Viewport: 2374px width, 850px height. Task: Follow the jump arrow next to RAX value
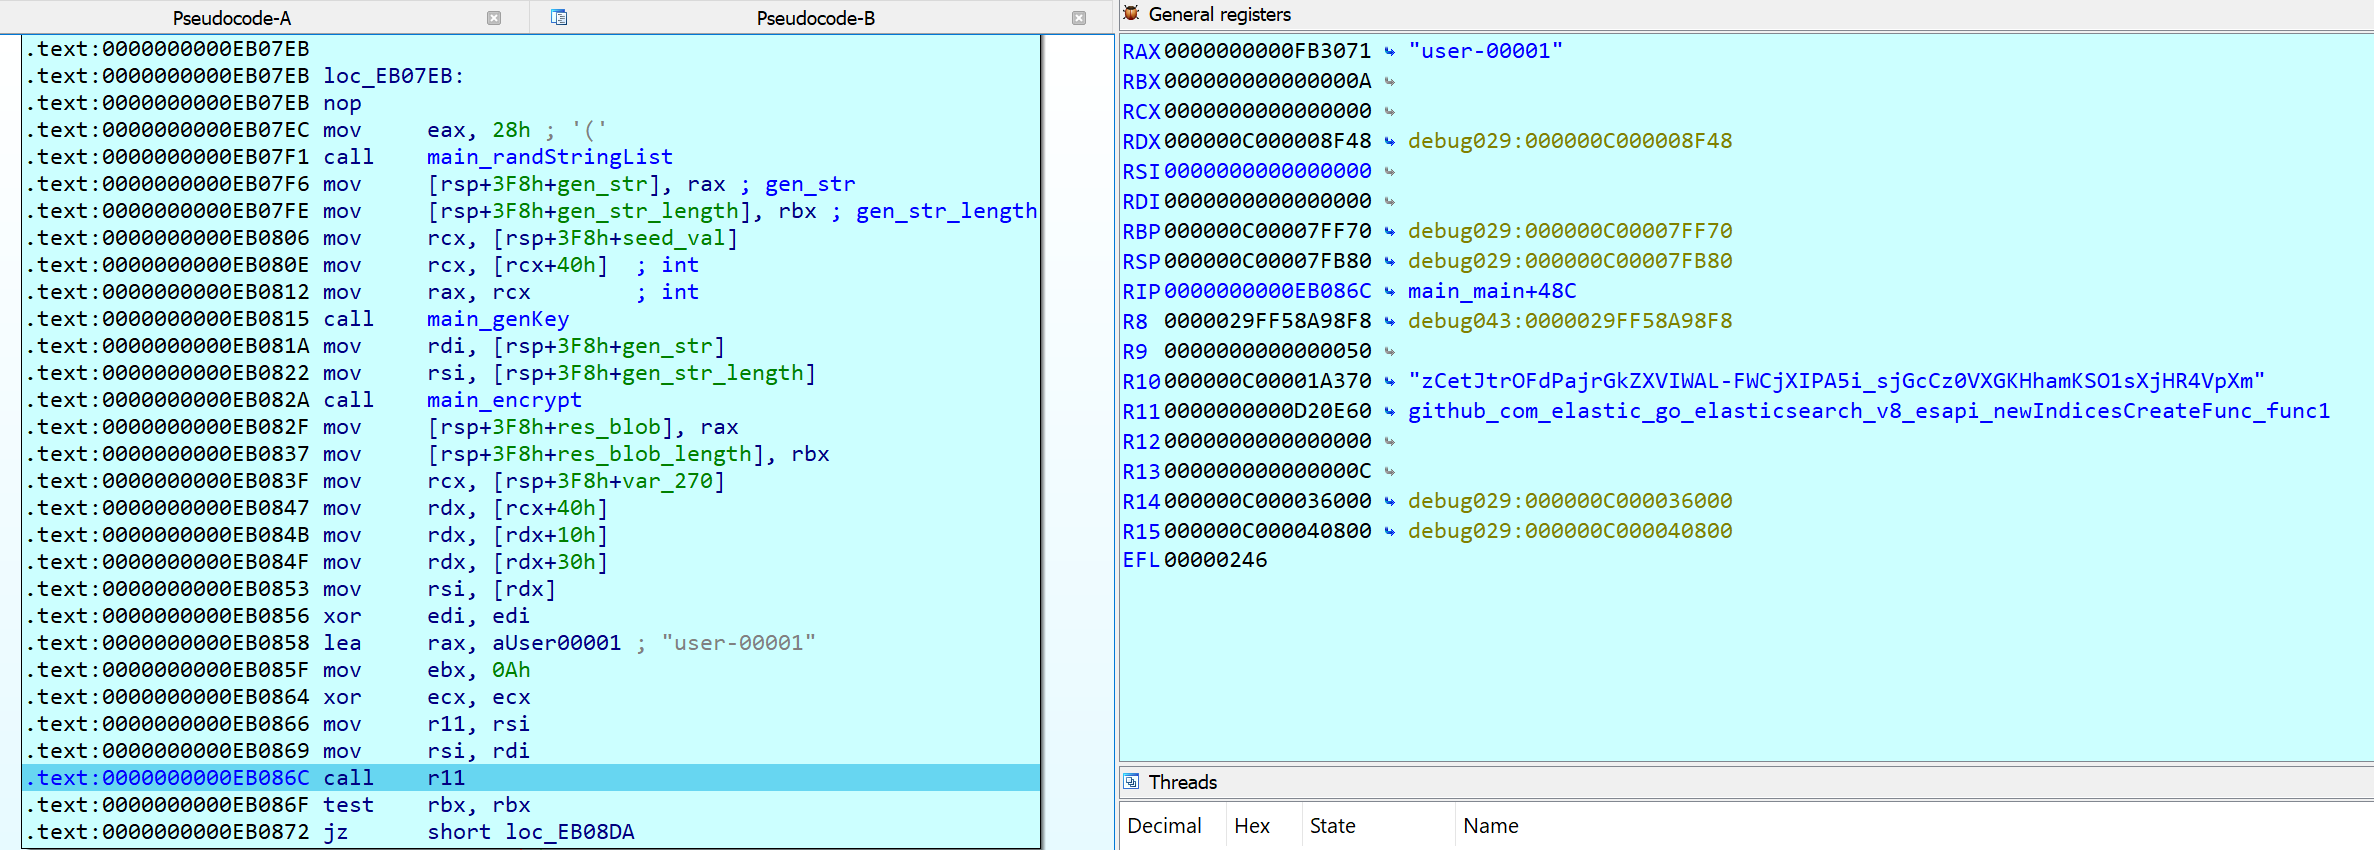[x=1390, y=51]
